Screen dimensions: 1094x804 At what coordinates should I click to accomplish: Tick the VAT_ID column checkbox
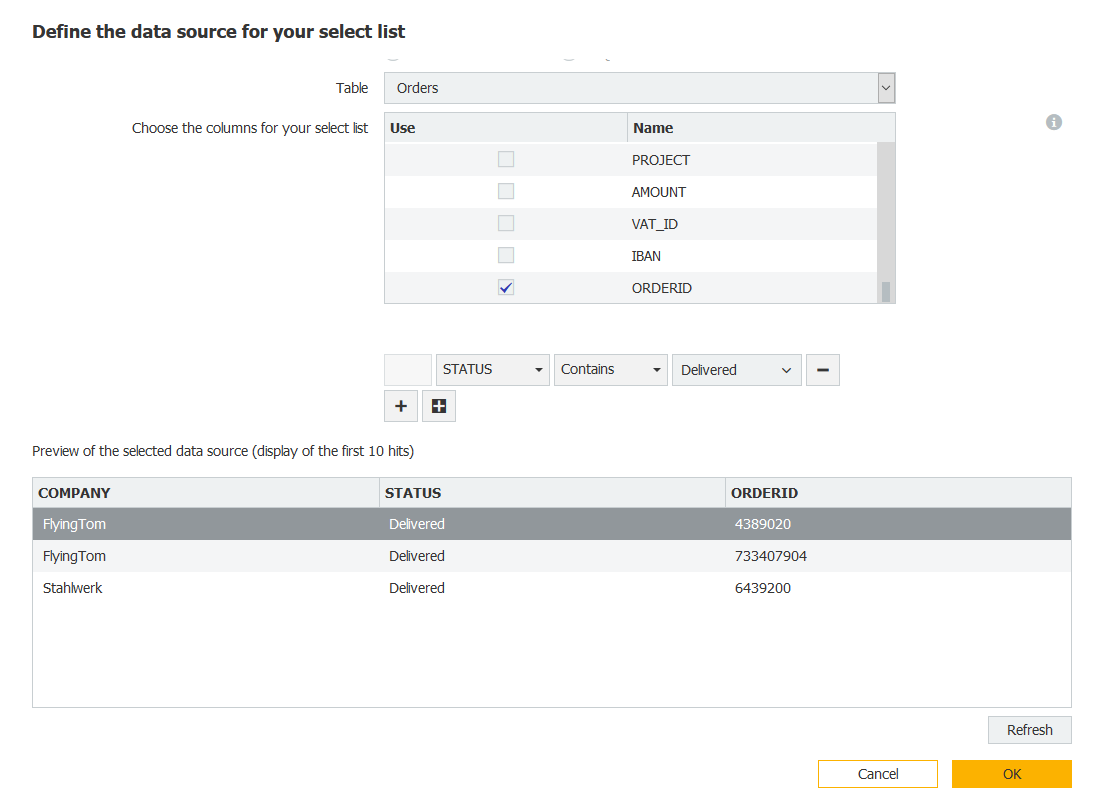click(506, 224)
